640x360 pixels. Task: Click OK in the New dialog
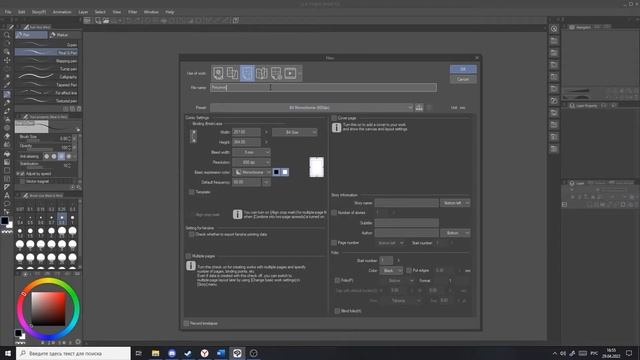(x=463, y=69)
